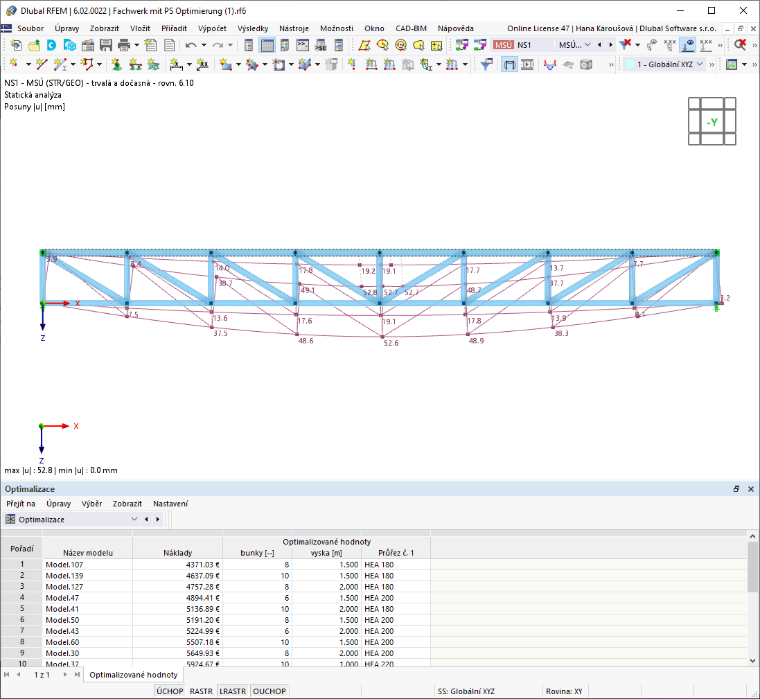Open the 1 - Globální XYZ dropdown

(x=665, y=64)
